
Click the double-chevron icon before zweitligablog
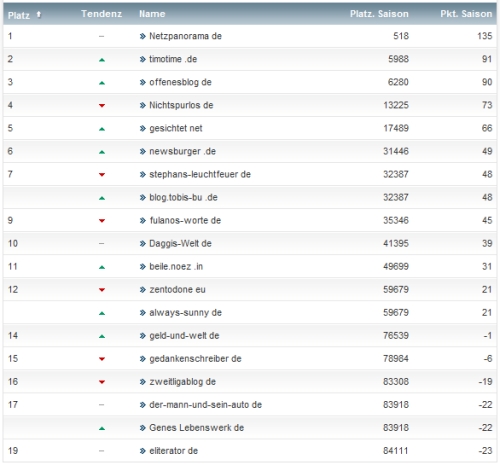pos(143,382)
